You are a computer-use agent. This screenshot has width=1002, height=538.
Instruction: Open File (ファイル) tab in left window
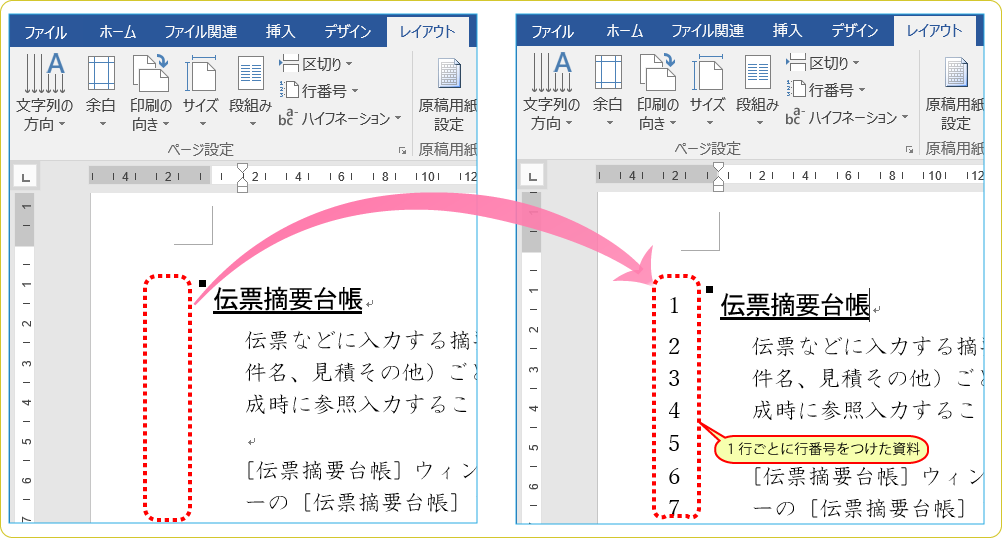pyautogui.click(x=45, y=31)
